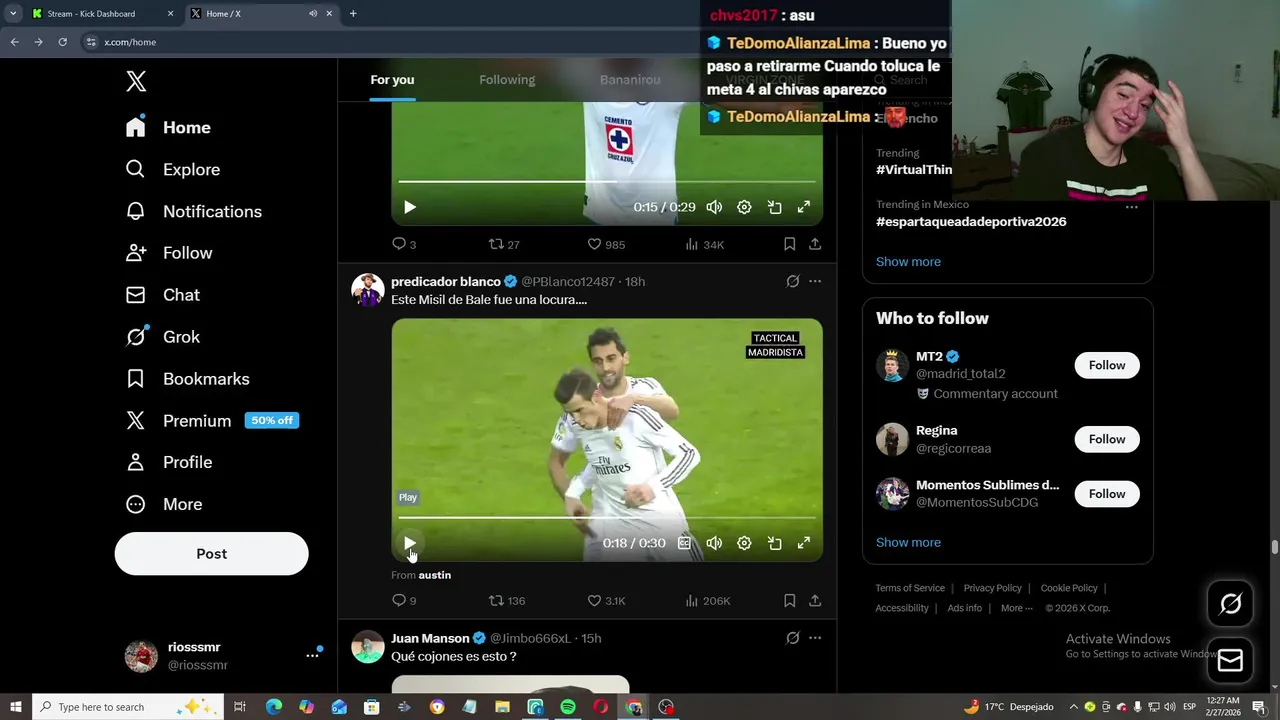Open the austin source link
This screenshot has height=720, width=1280.
434,575
